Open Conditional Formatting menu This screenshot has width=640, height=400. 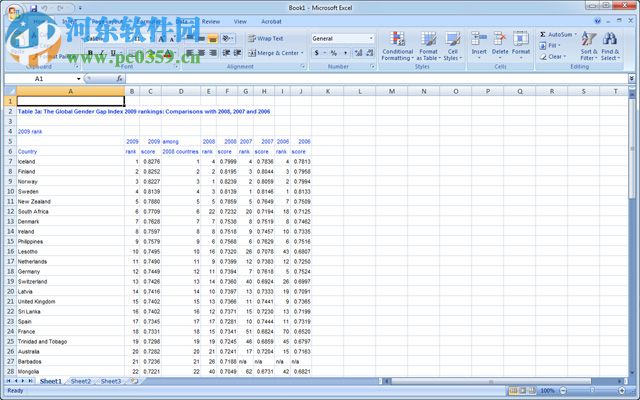pos(398,46)
